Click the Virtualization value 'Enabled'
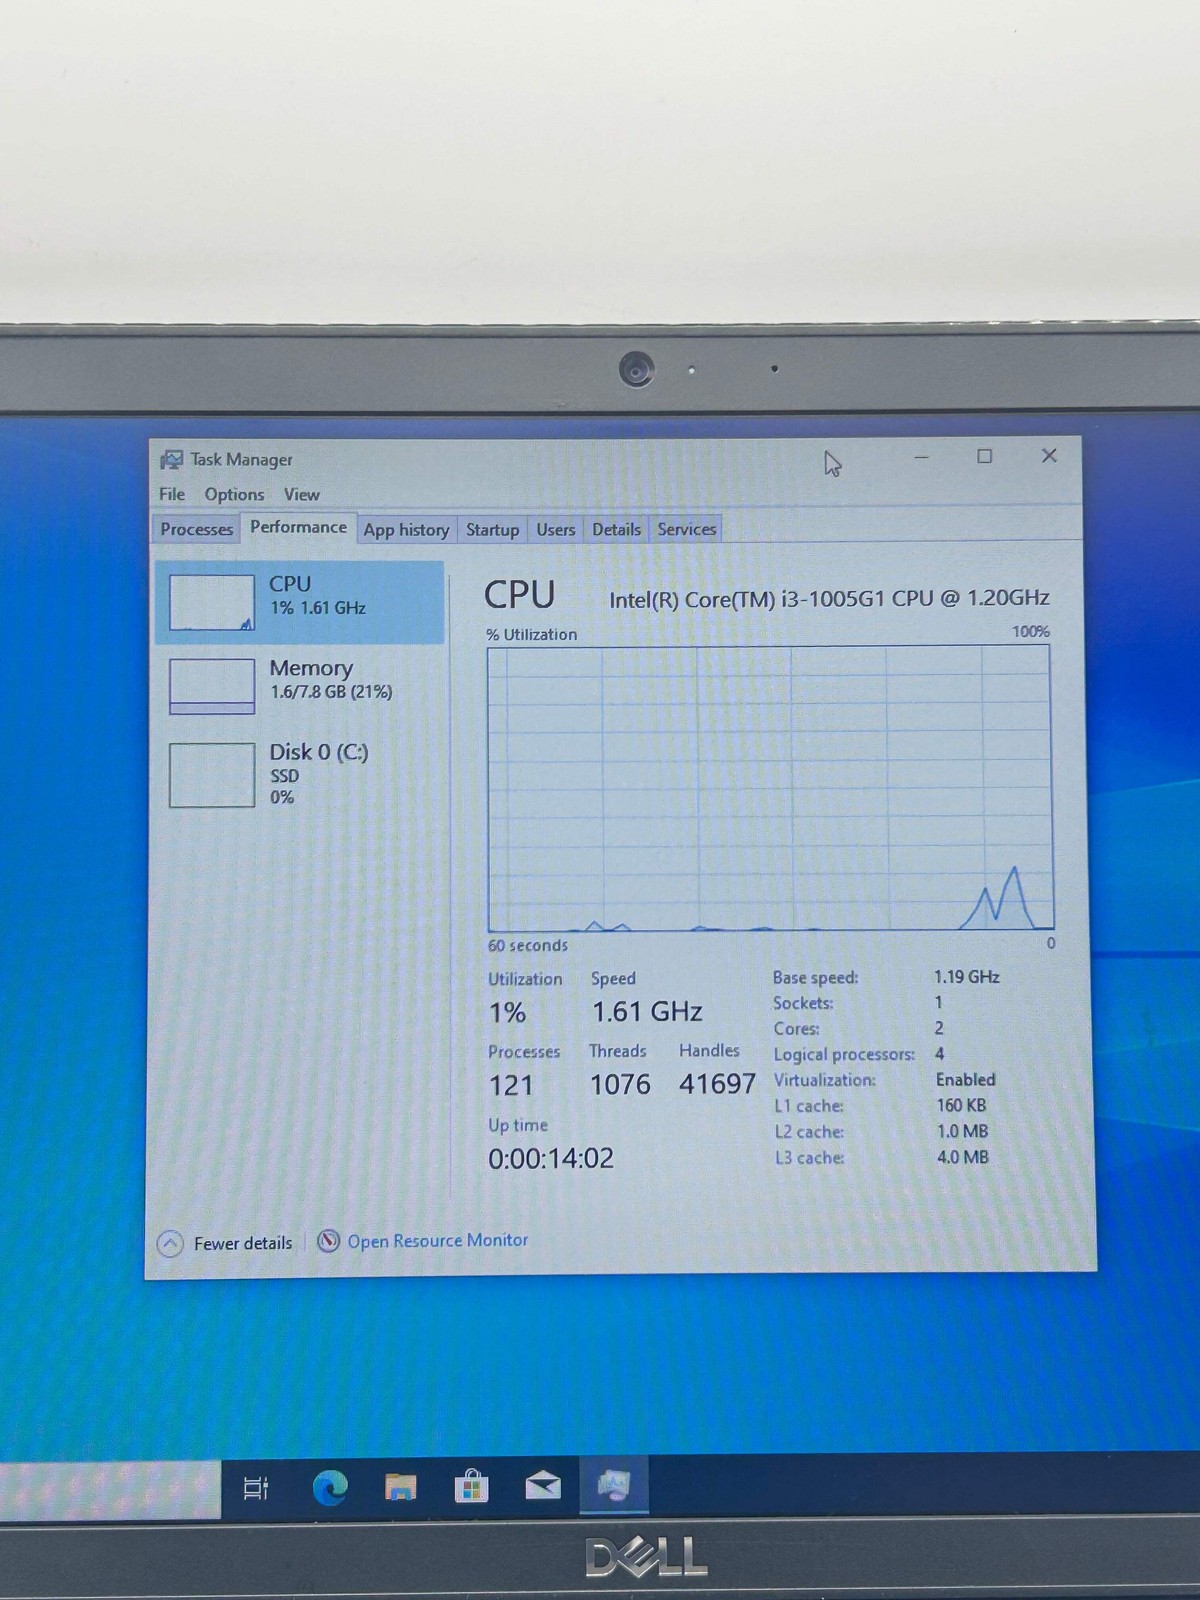Screen dimensions: 1200x1600 click(x=966, y=1080)
